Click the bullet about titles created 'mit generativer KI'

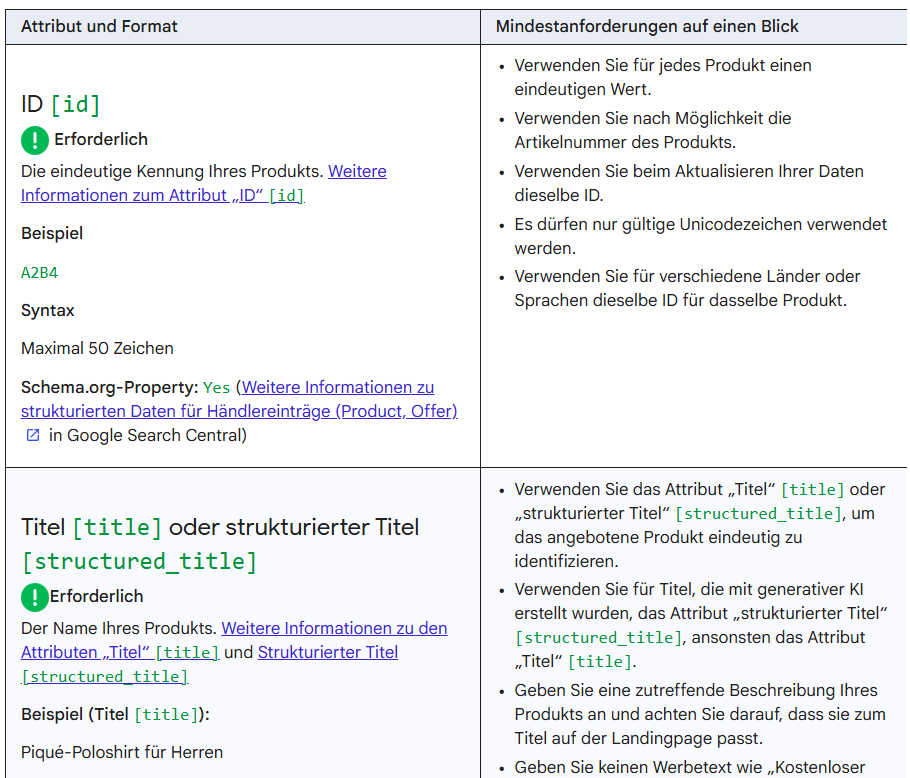pyautogui.click(x=701, y=625)
